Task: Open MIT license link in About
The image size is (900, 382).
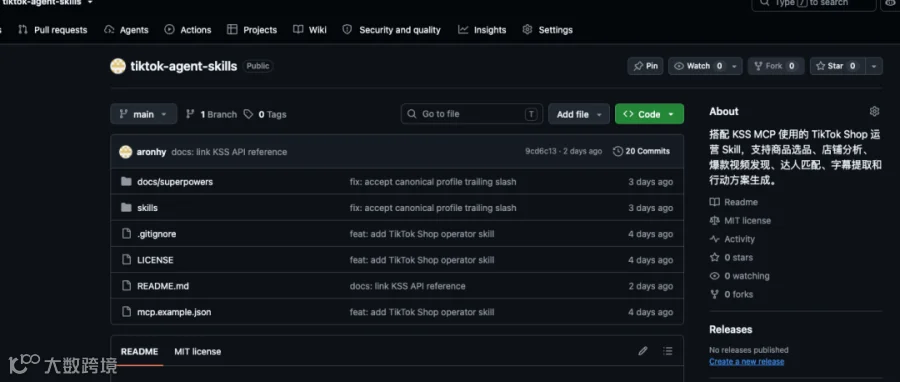Action: click(740, 220)
